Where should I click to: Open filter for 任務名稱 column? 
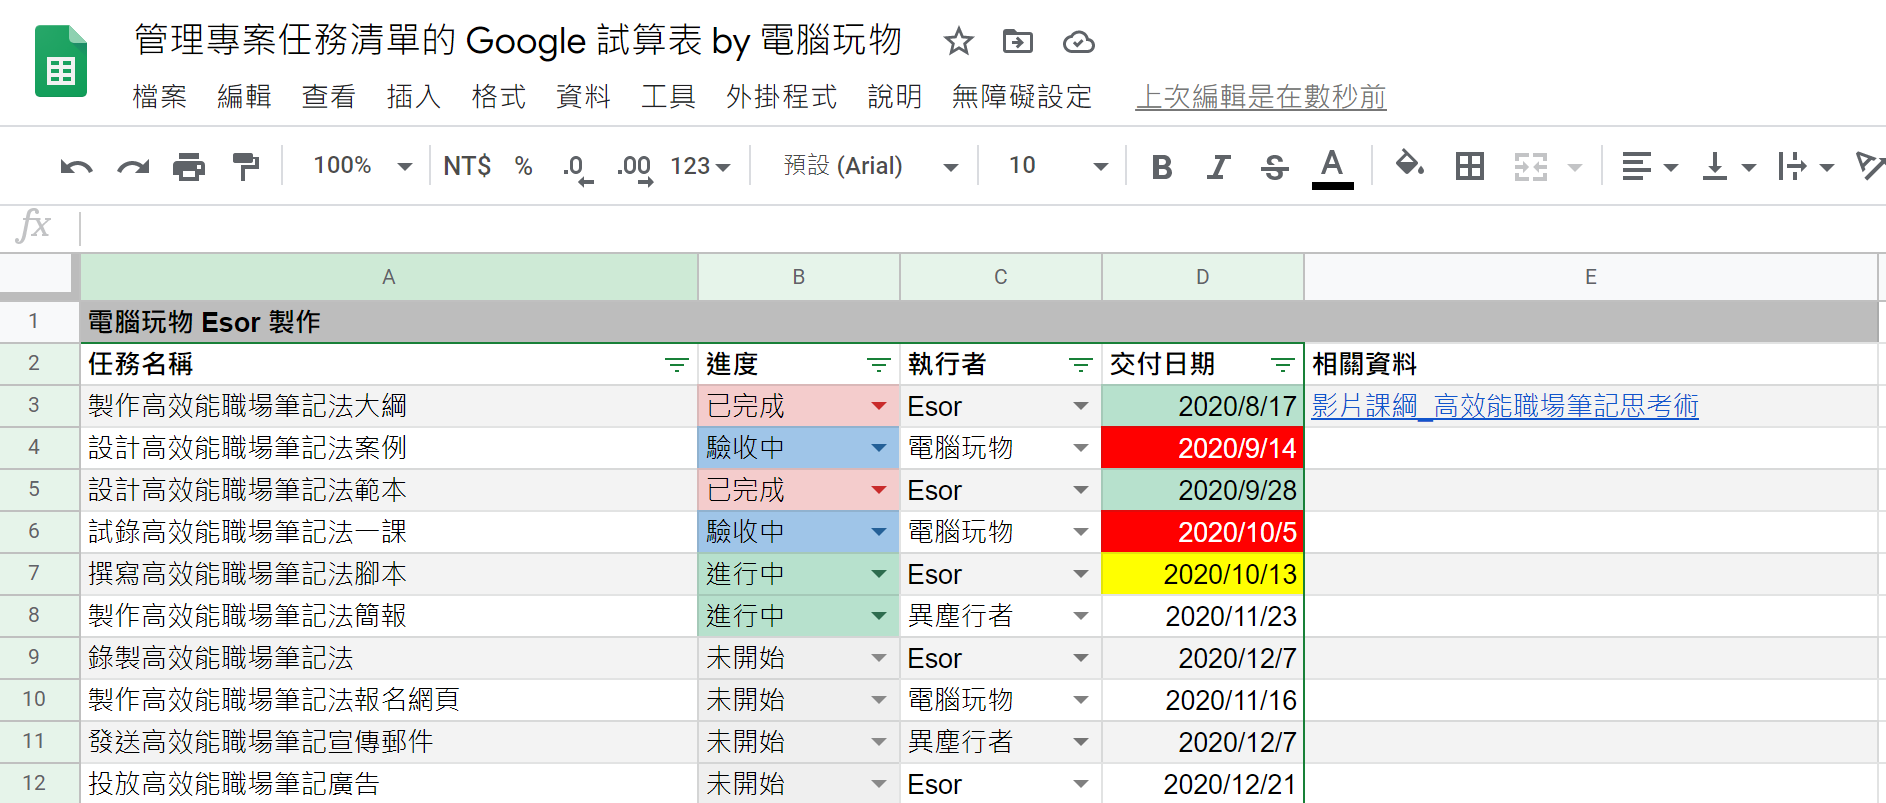coord(677,365)
